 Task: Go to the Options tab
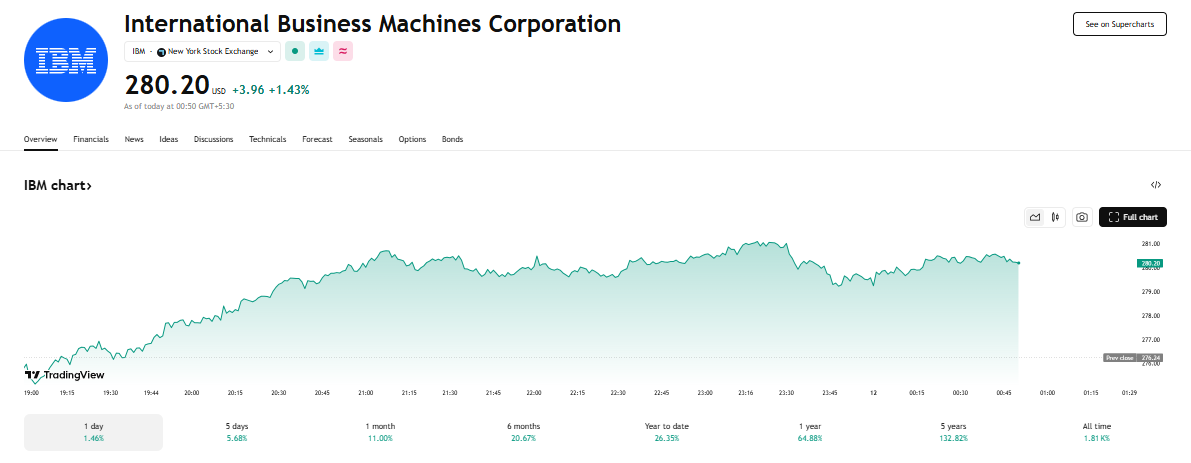412,140
